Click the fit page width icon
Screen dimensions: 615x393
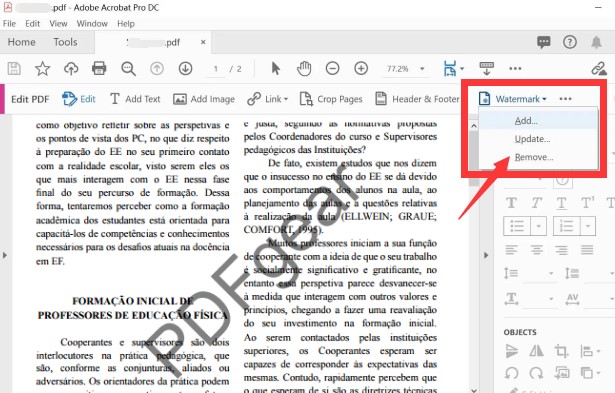coord(450,69)
